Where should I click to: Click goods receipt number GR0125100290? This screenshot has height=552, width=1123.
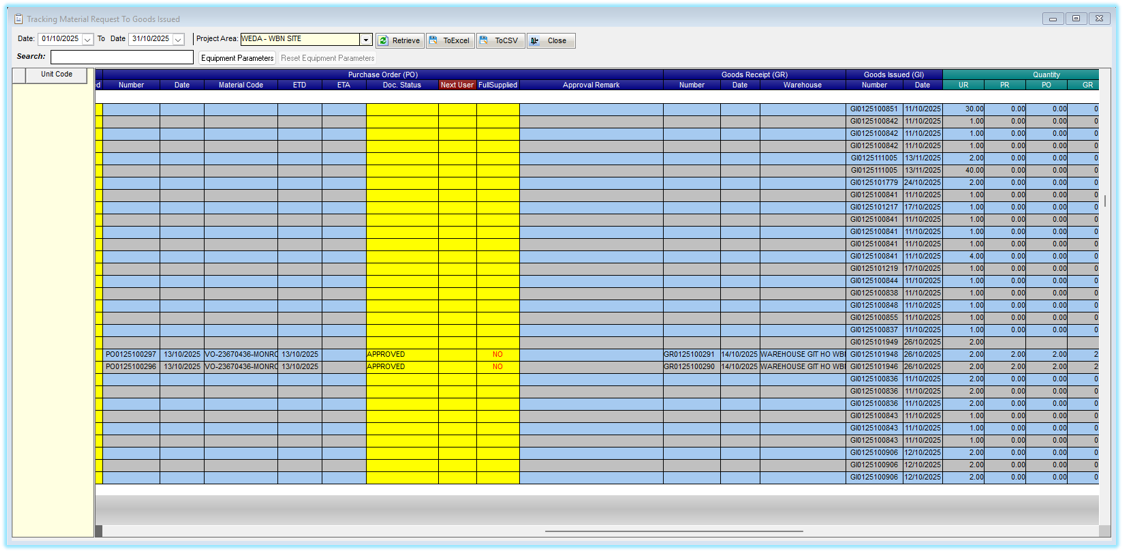[x=692, y=367]
